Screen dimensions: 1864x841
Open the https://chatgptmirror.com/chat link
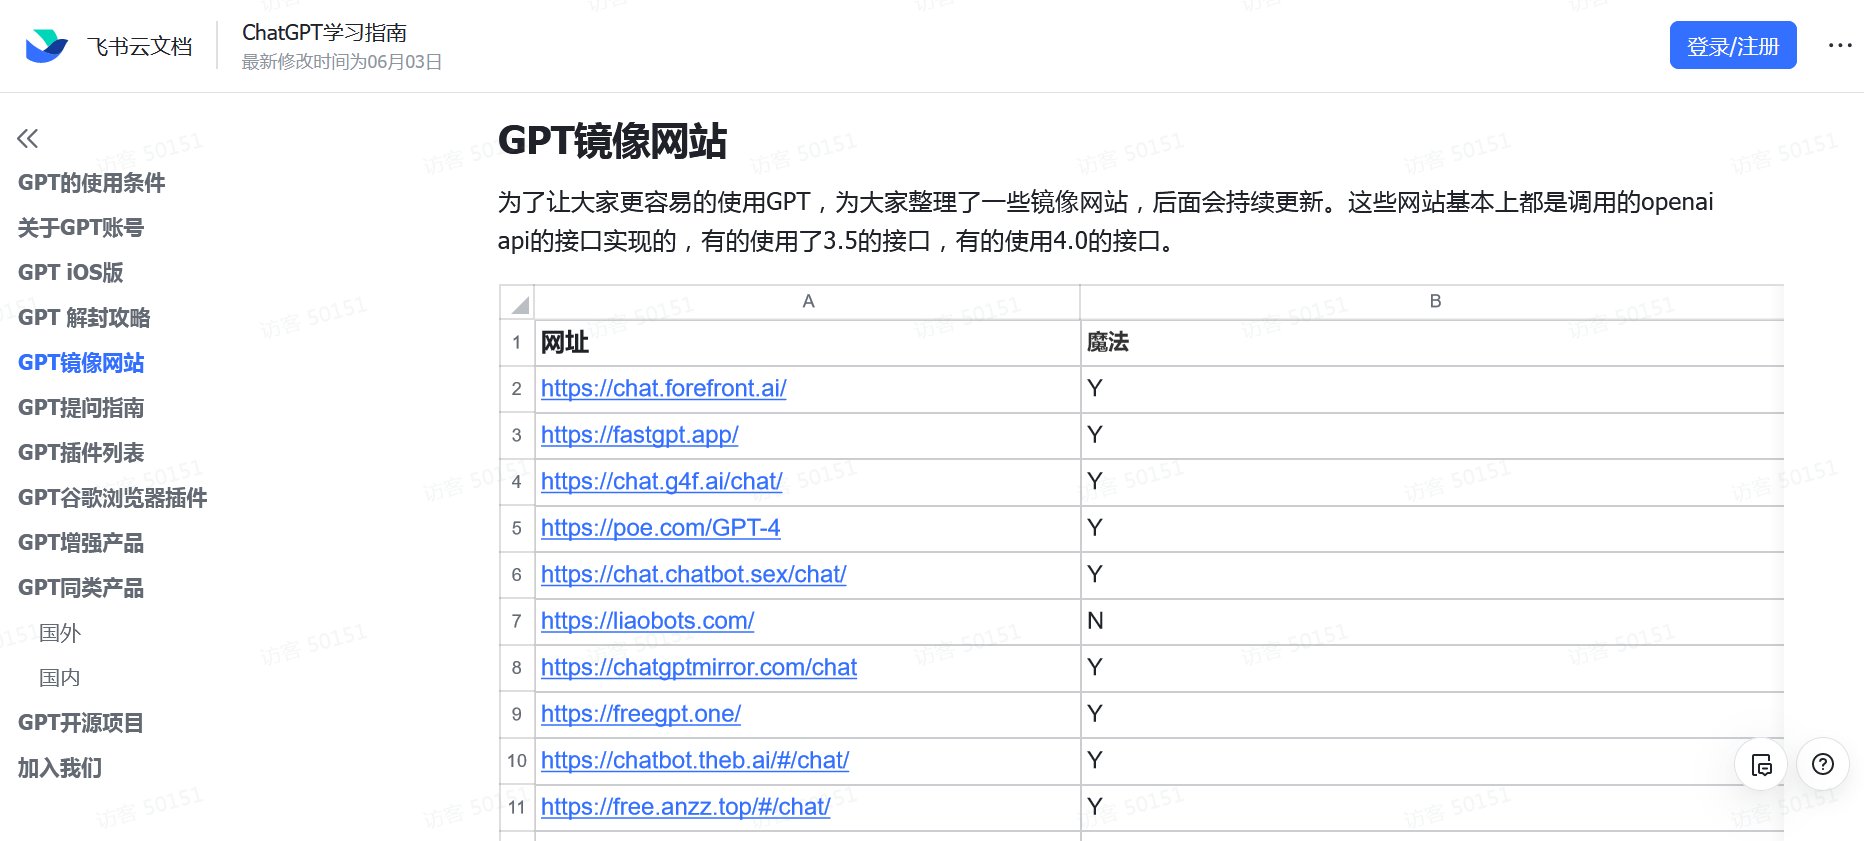pyautogui.click(x=699, y=667)
